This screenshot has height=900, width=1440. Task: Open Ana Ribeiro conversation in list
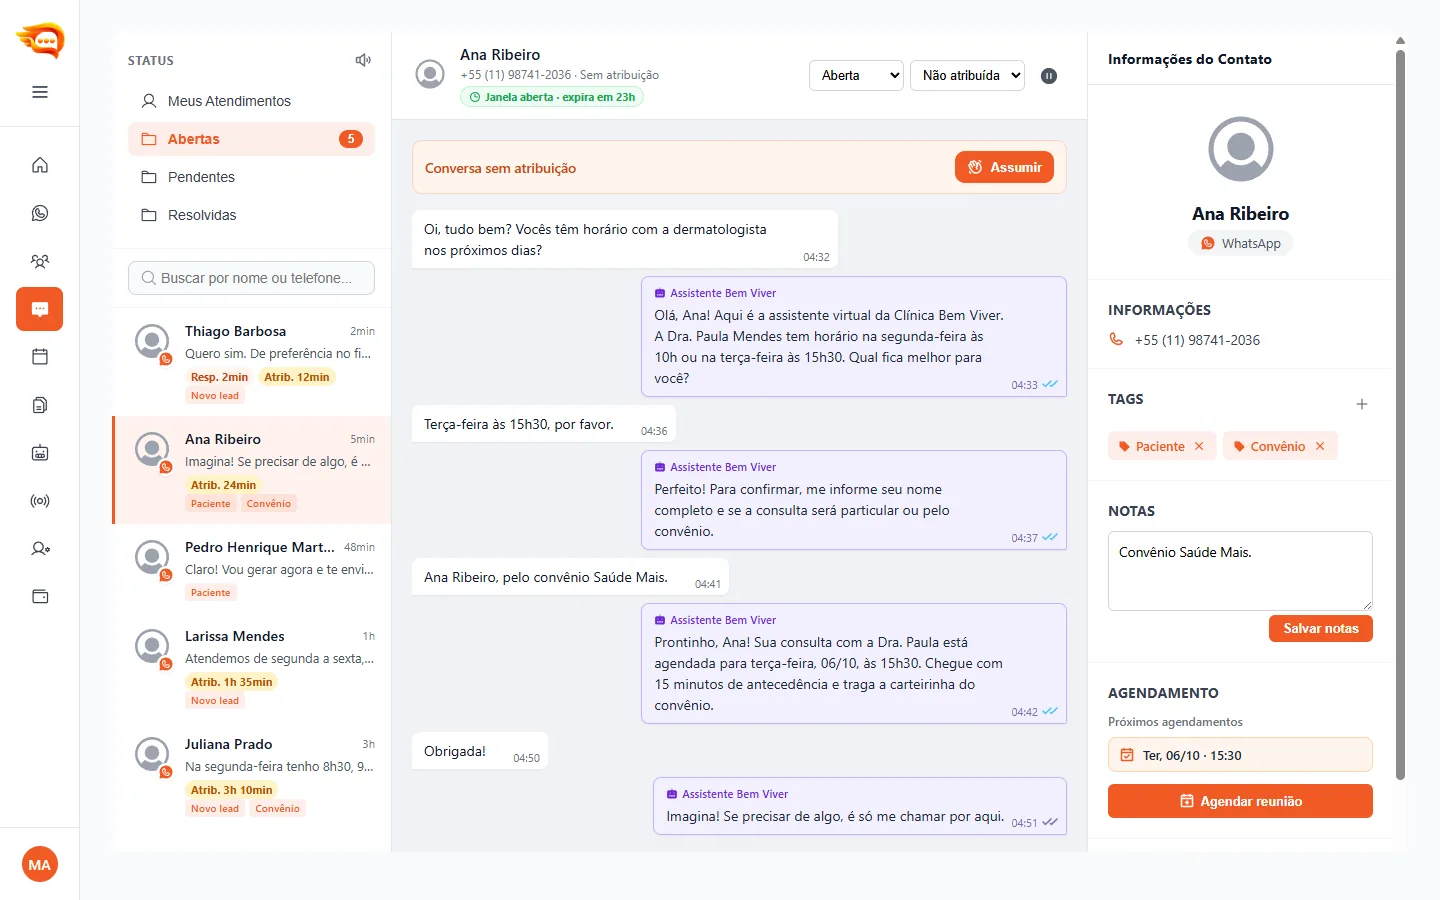[x=252, y=470]
